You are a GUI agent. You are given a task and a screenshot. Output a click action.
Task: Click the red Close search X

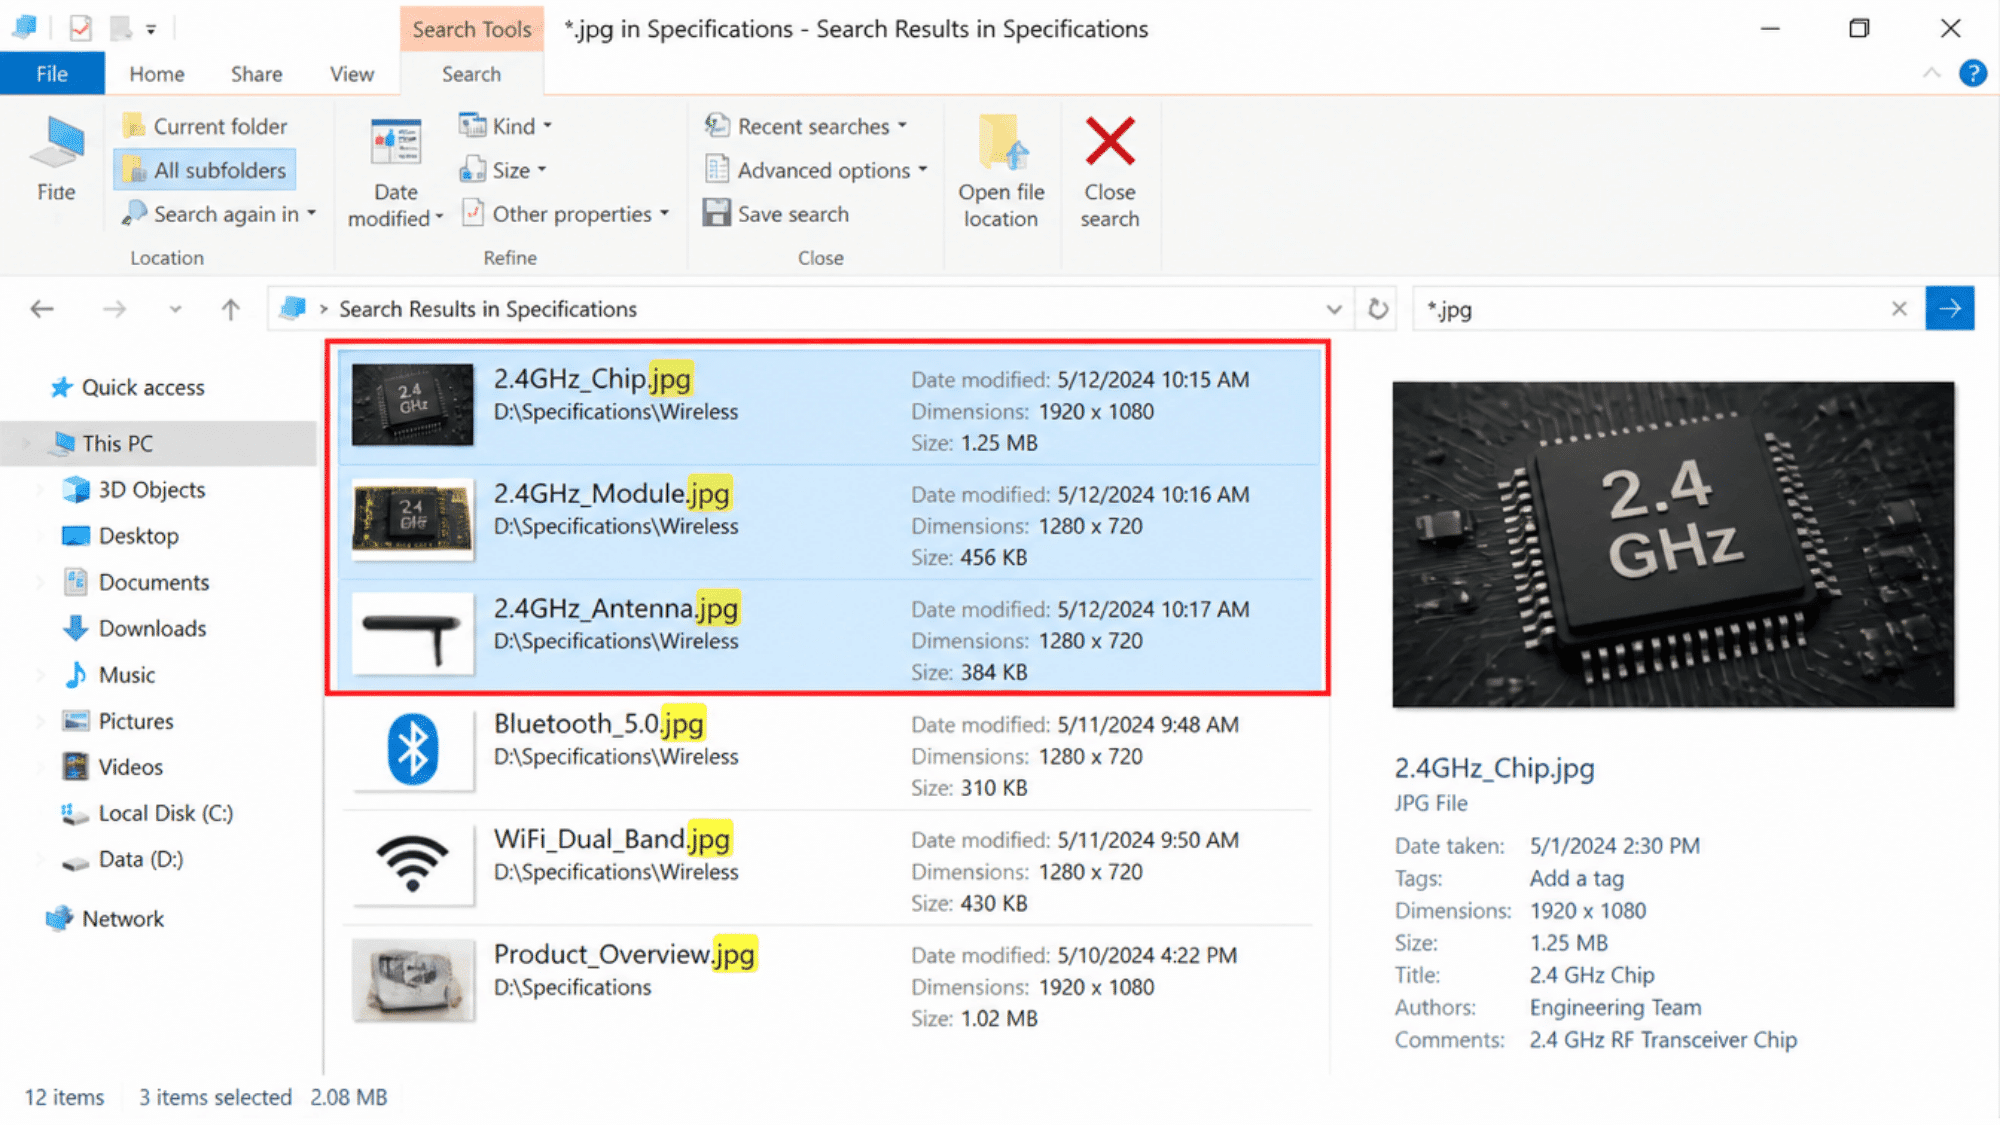(x=1110, y=141)
